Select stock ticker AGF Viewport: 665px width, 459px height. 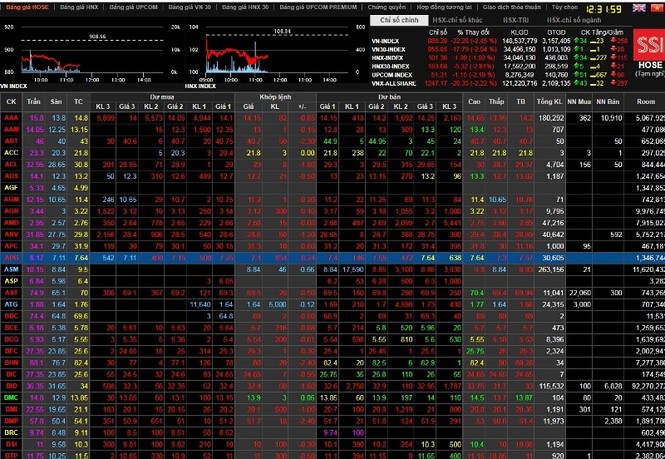[11, 188]
